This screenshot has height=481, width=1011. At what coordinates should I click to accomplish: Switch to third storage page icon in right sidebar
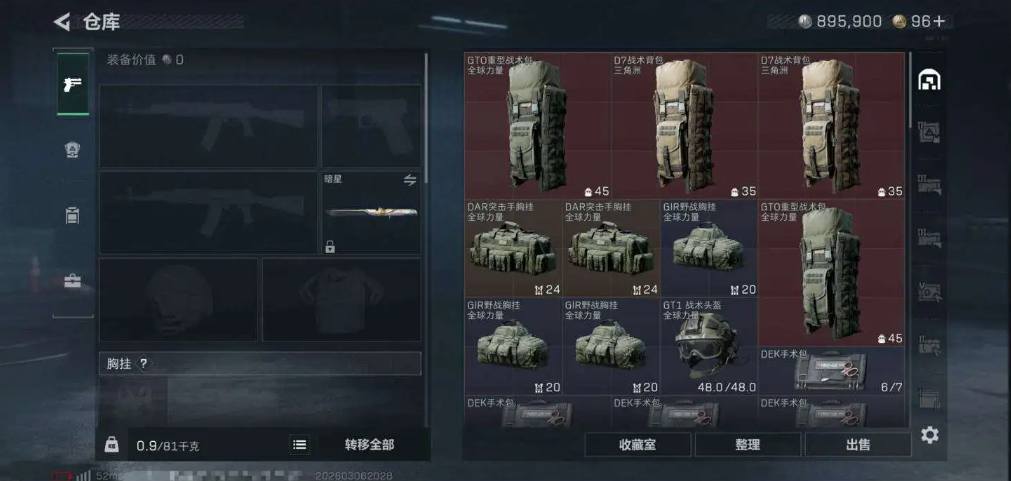coord(929,185)
